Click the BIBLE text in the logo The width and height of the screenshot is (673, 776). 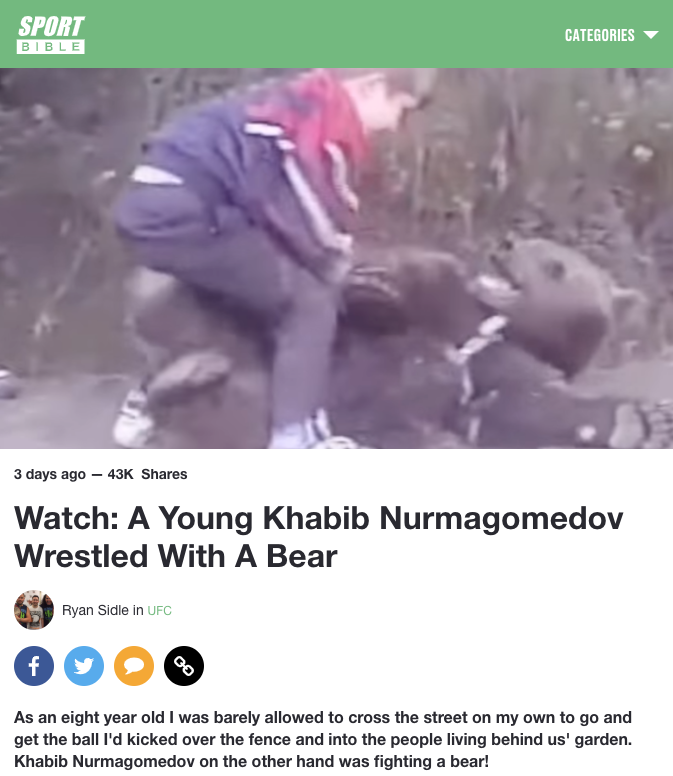pos(50,47)
